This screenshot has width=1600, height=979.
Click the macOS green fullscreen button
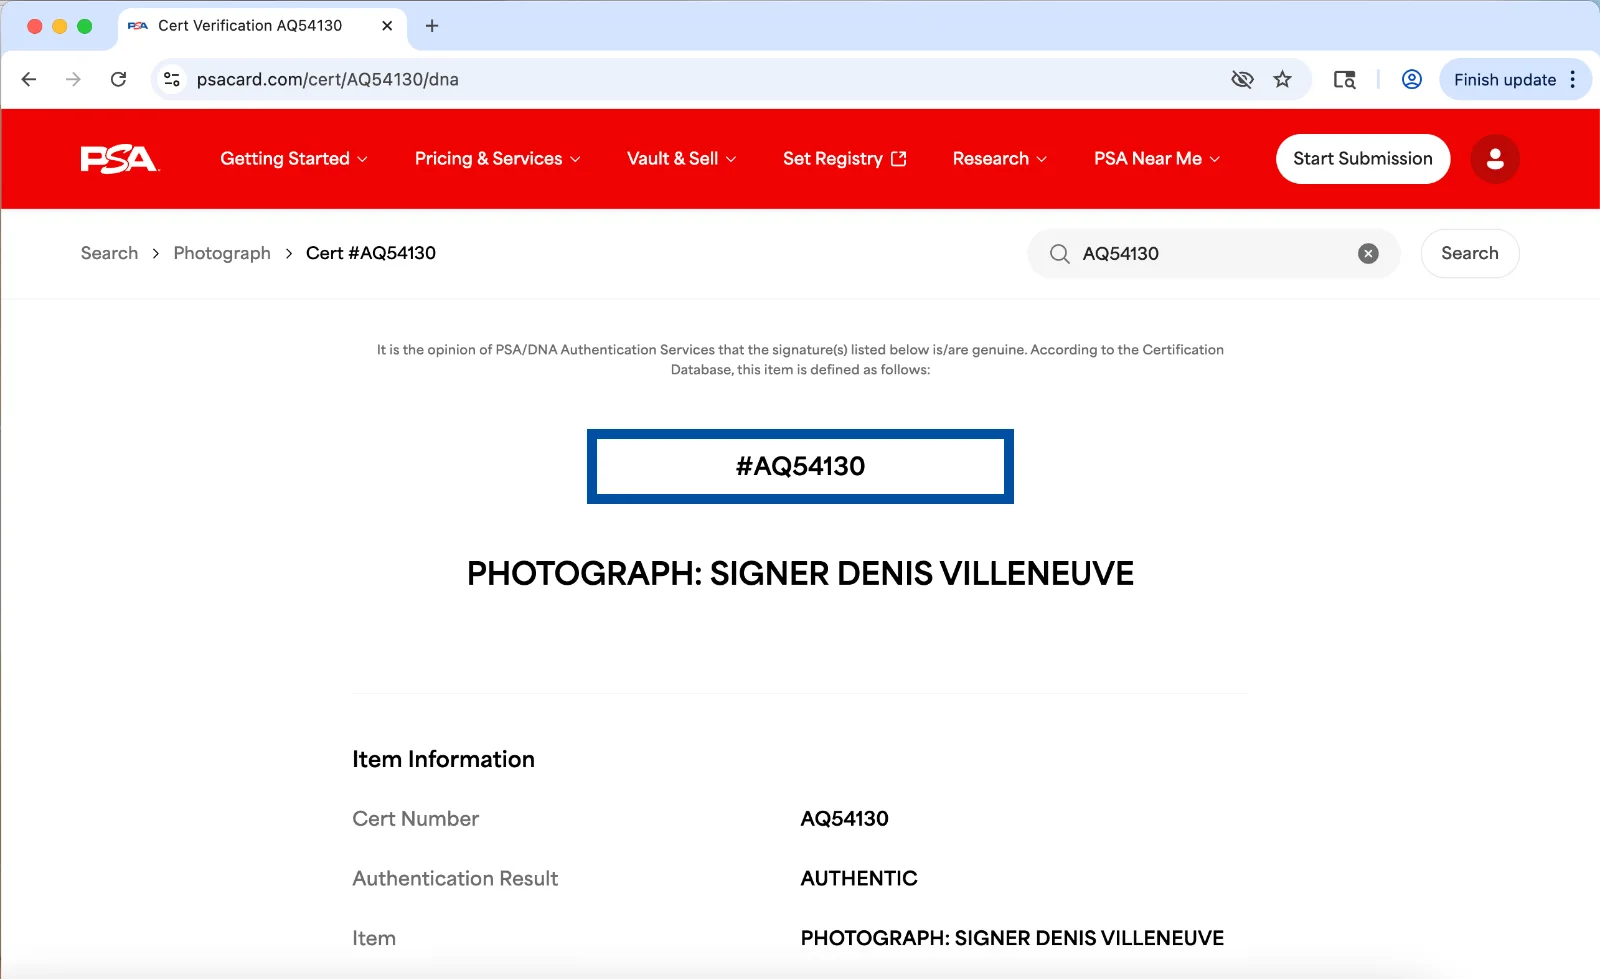[85, 26]
